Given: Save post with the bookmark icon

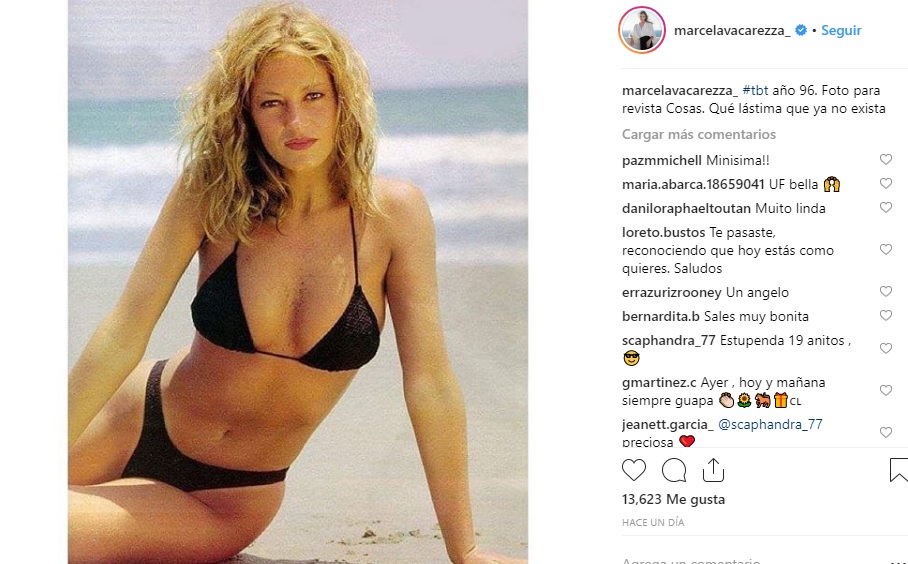Looking at the screenshot, I should (x=899, y=470).
